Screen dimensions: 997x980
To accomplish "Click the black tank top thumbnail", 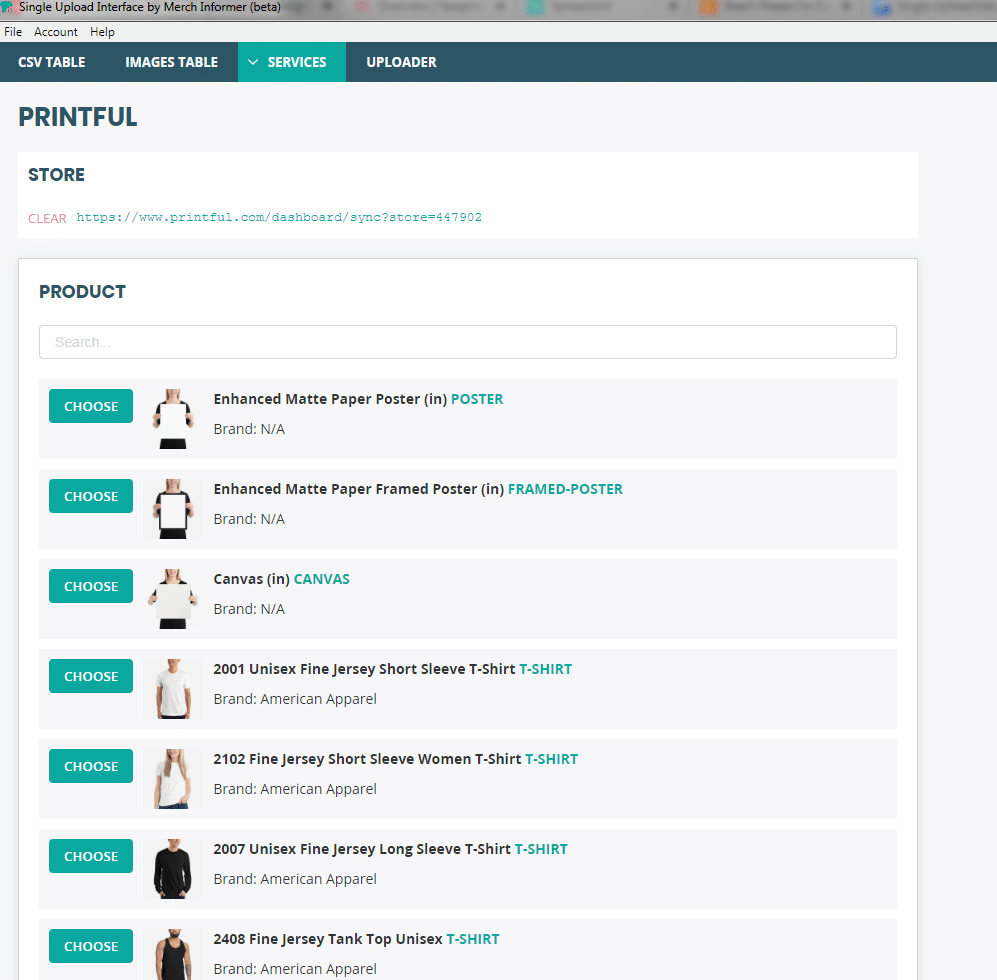I will click(x=173, y=954).
